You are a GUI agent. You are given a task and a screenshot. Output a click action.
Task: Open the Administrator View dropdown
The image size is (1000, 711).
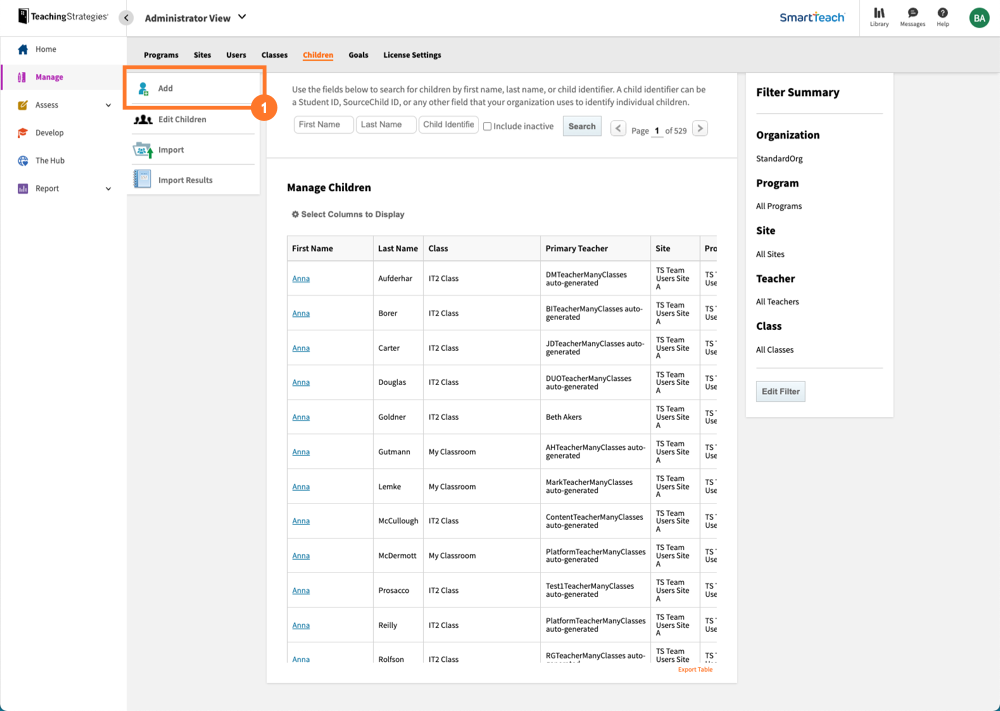pyautogui.click(x=195, y=17)
